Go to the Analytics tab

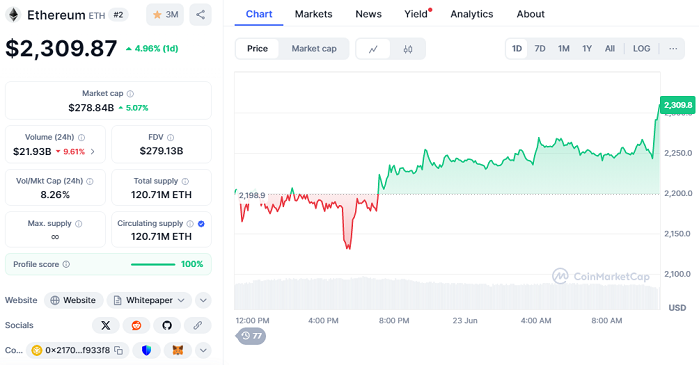472,14
